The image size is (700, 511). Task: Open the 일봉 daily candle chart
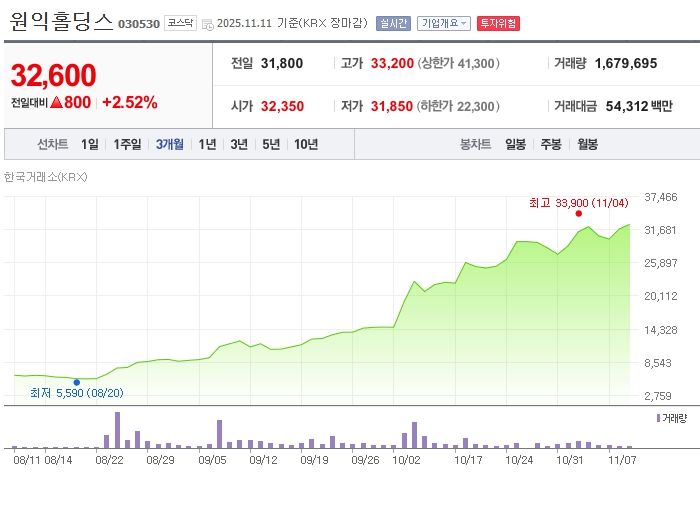click(515, 144)
